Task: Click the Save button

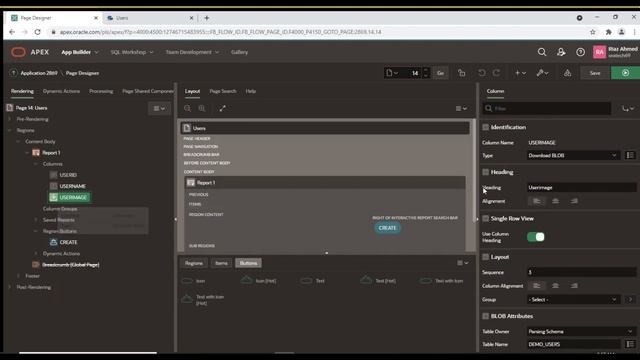Action: tap(595, 73)
